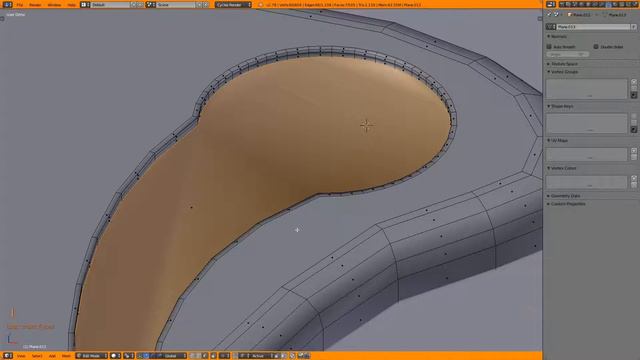Remove vertex color layer minus icon
The image size is (640, 360).
[634, 184]
